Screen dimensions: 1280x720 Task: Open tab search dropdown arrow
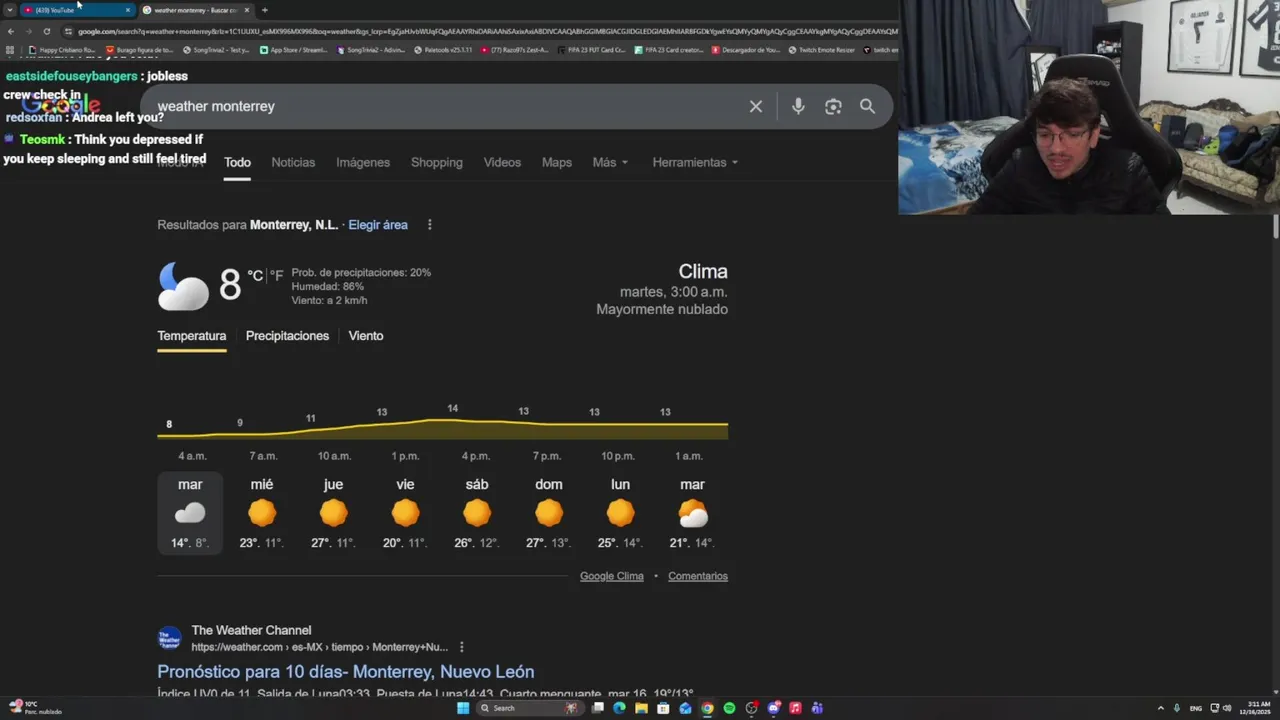tap(10, 10)
